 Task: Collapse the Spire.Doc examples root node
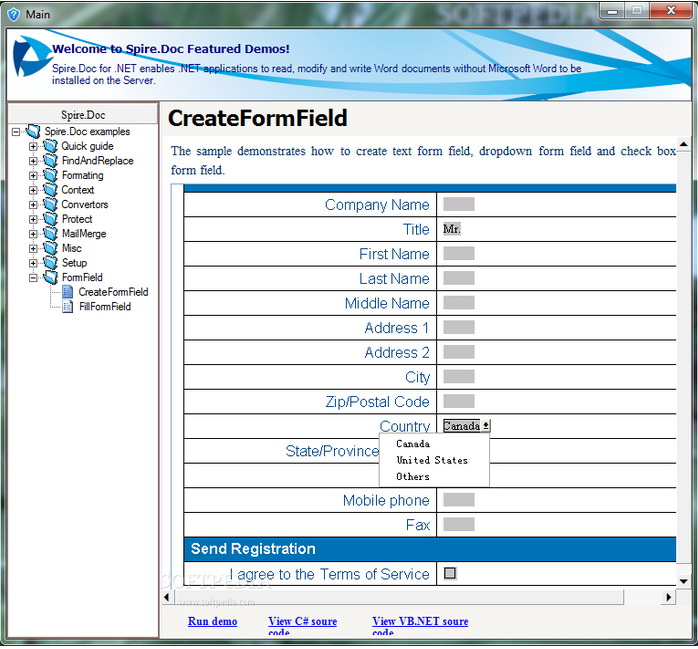(x=16, y=132)
